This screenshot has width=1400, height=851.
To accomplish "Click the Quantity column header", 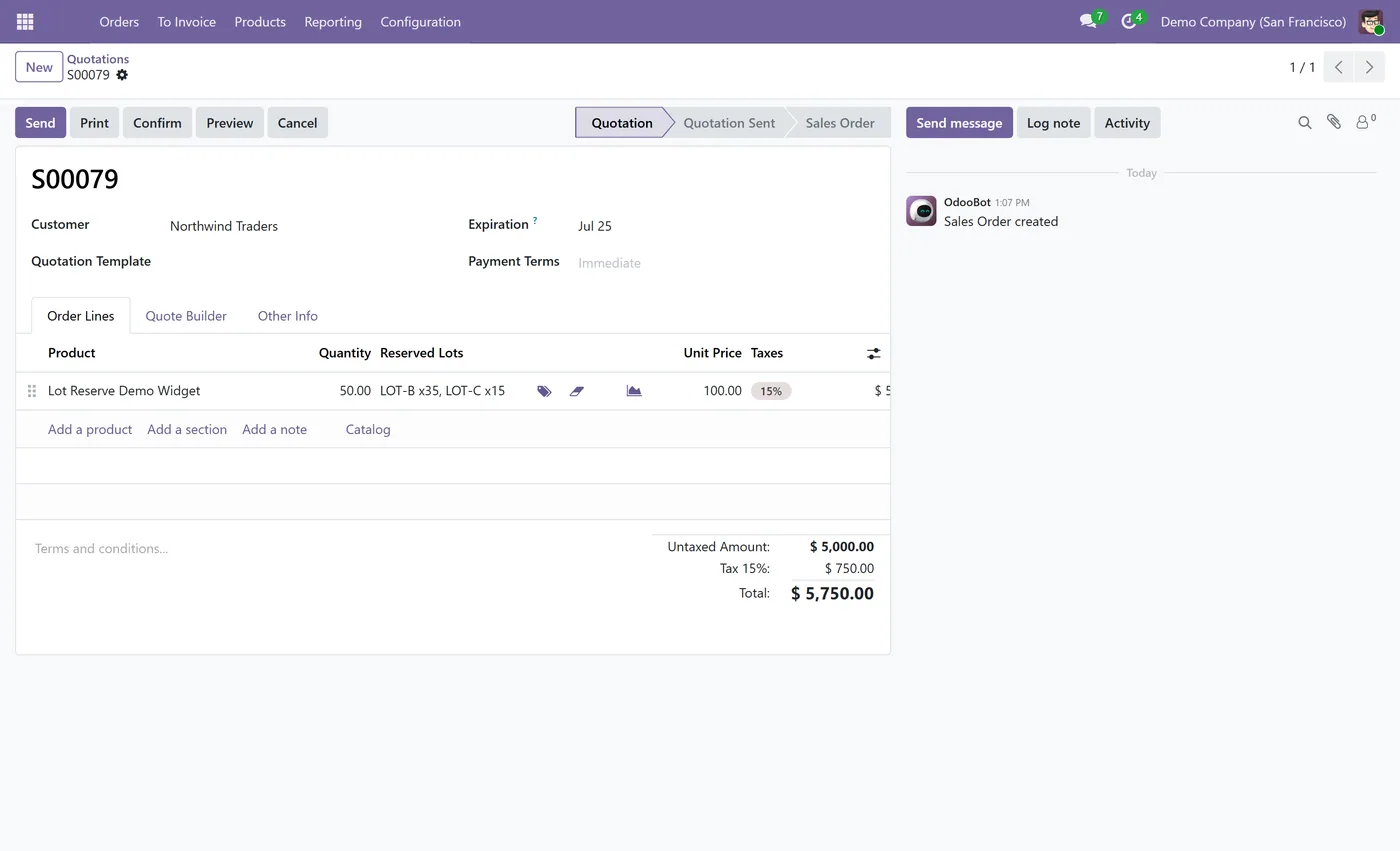I will coord(345,353).
